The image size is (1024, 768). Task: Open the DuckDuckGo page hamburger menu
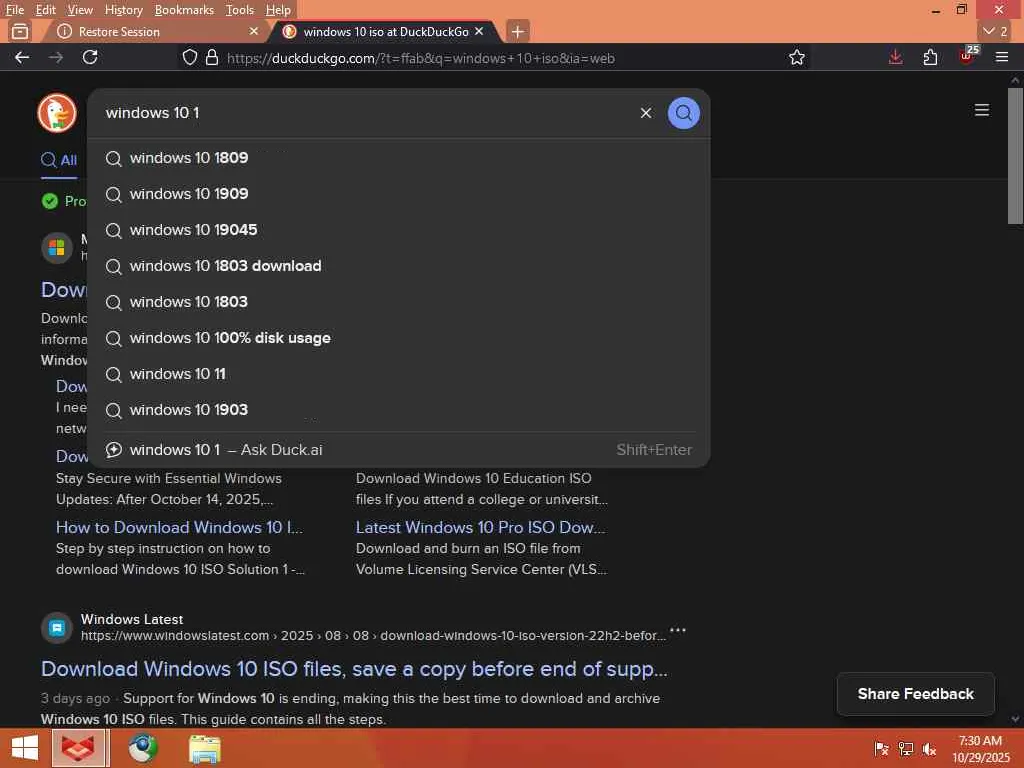pyautogui.click(x=981, y=110)
